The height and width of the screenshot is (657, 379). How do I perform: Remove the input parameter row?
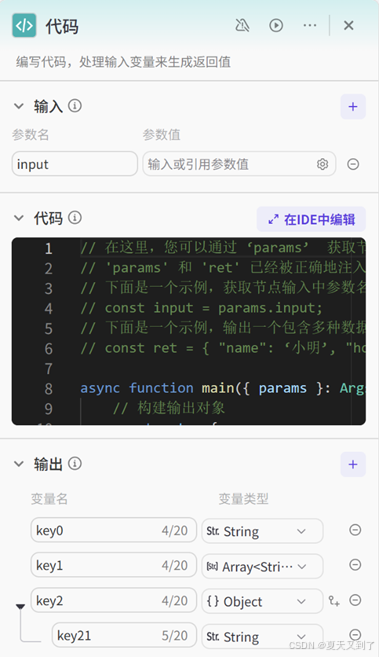[x=353, y=164]
